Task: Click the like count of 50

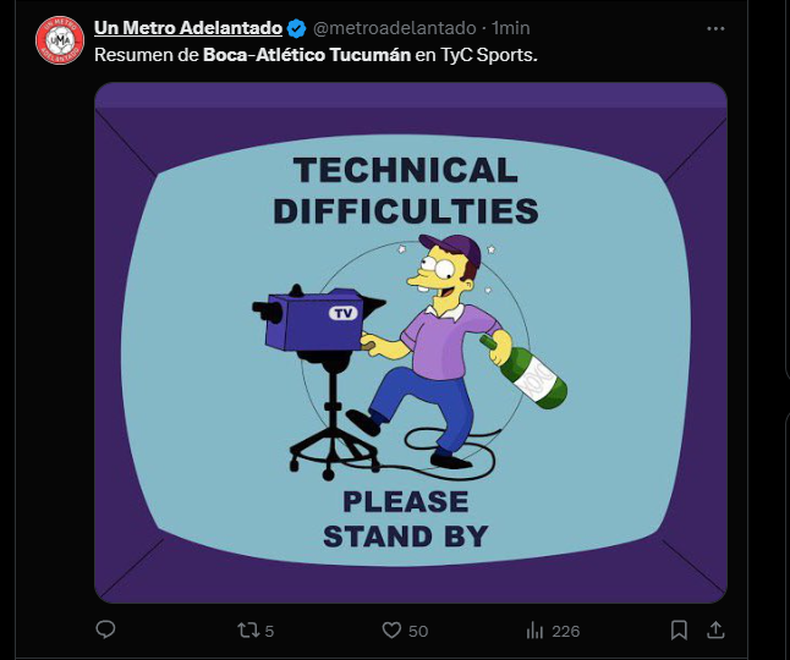Action: click(418, 631)
